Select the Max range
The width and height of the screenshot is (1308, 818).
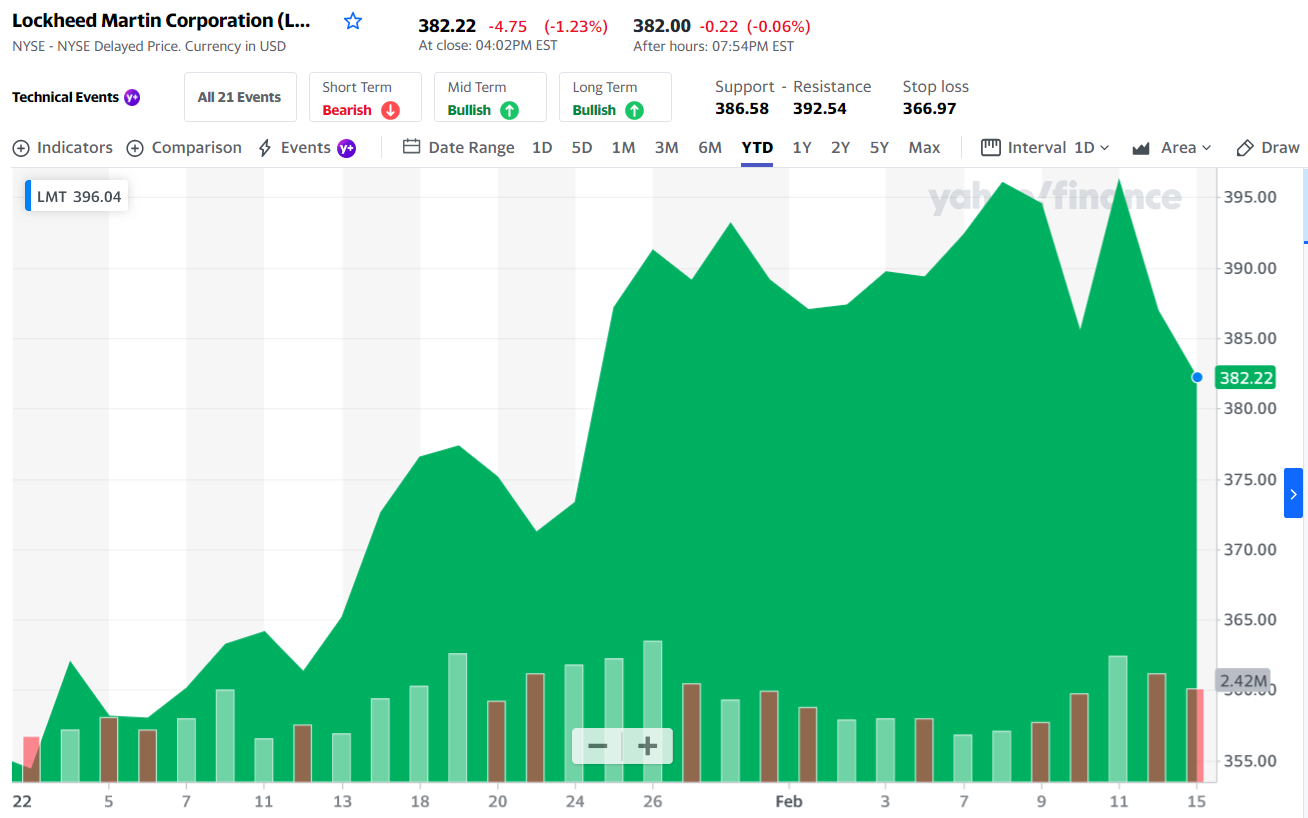tap(924, 148)
